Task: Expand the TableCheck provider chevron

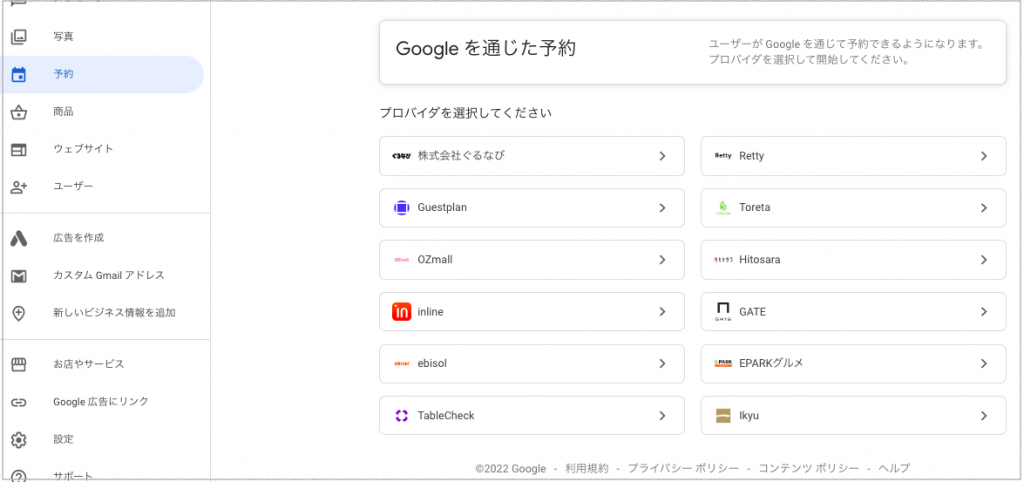Action: point(662,416)
